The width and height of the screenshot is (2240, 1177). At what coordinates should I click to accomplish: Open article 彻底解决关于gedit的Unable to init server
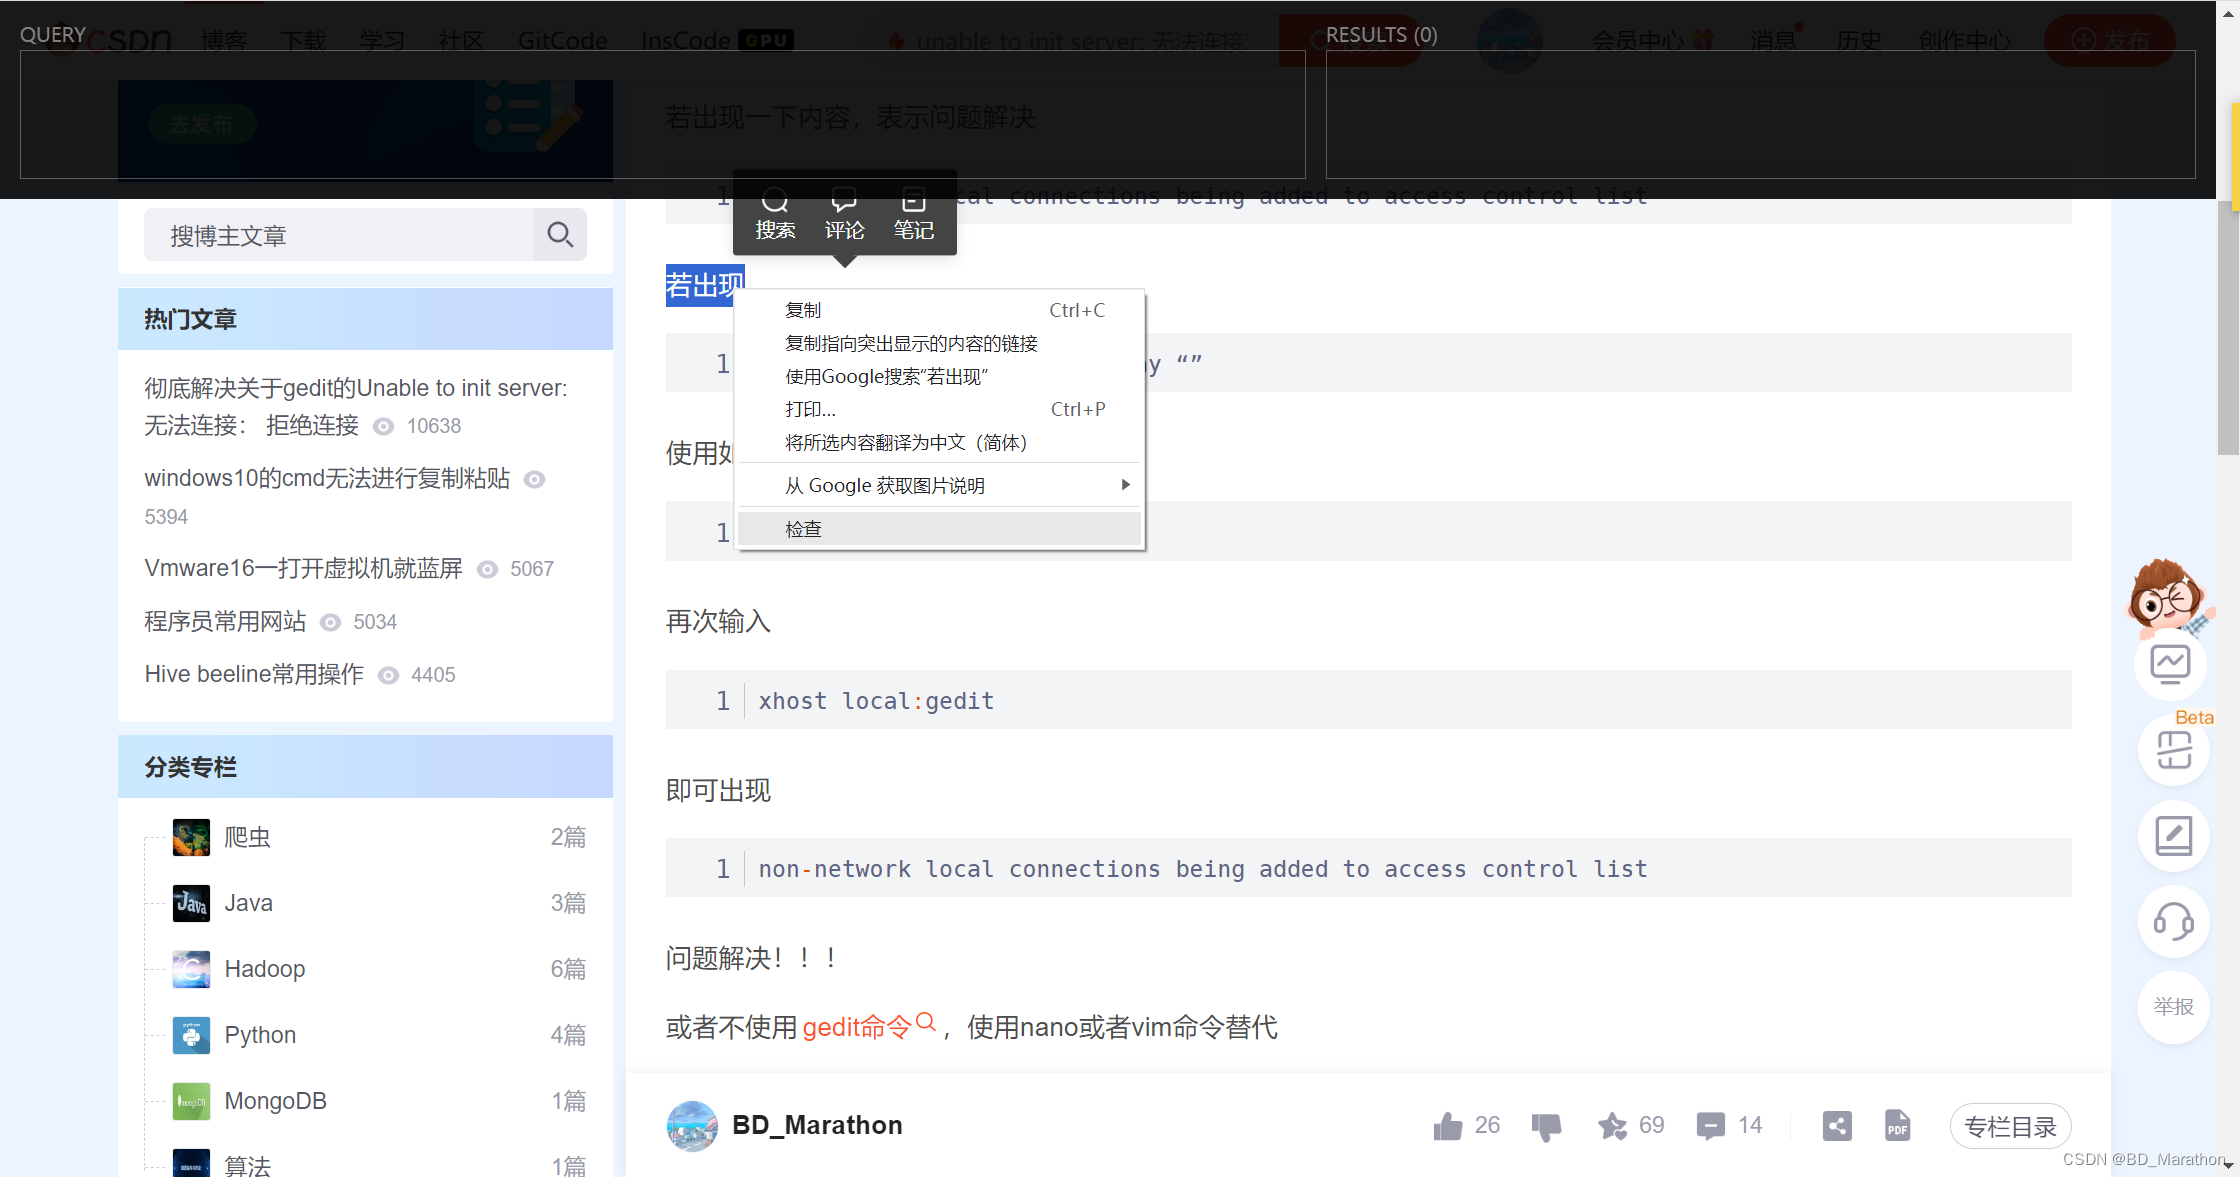(x=355, y=407)
